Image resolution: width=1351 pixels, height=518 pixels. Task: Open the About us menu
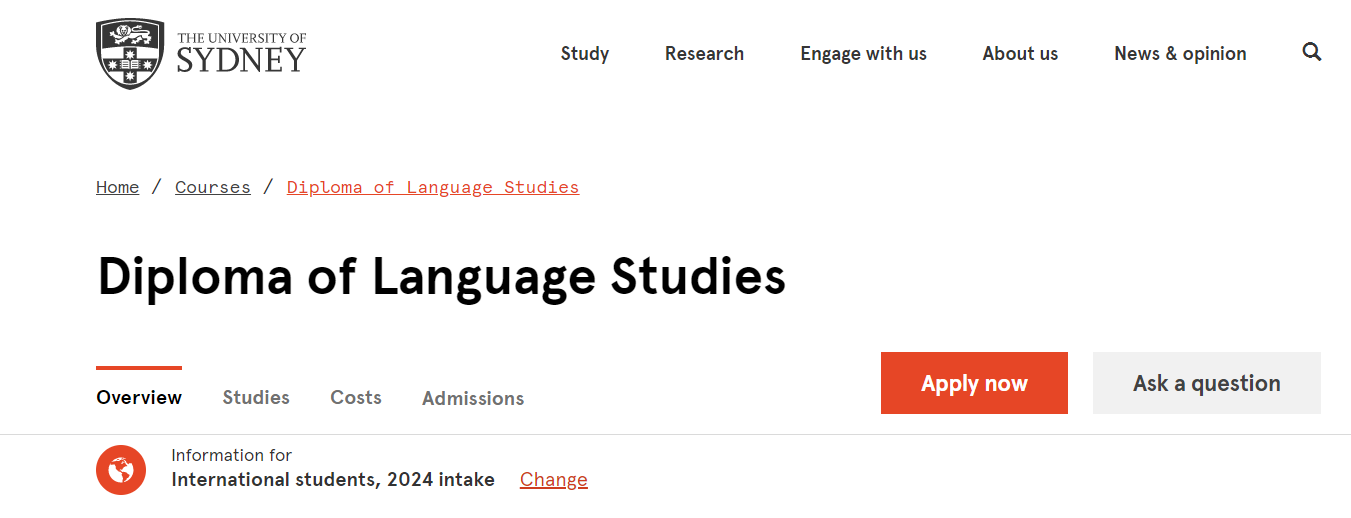pos(1020,54)
